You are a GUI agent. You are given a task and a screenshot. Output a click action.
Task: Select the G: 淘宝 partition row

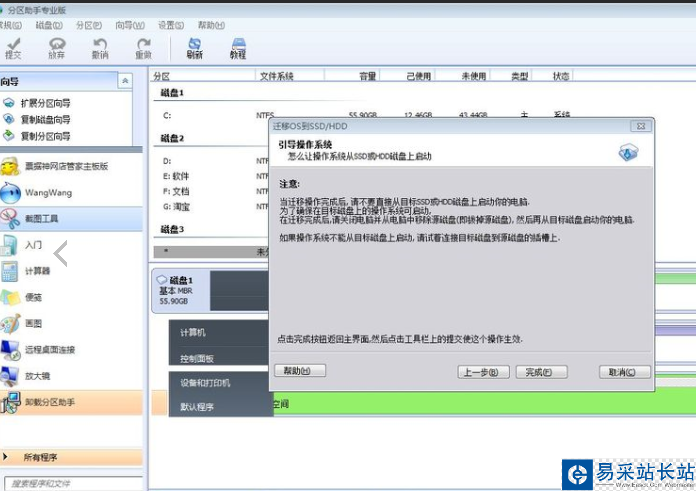point(211,206)
